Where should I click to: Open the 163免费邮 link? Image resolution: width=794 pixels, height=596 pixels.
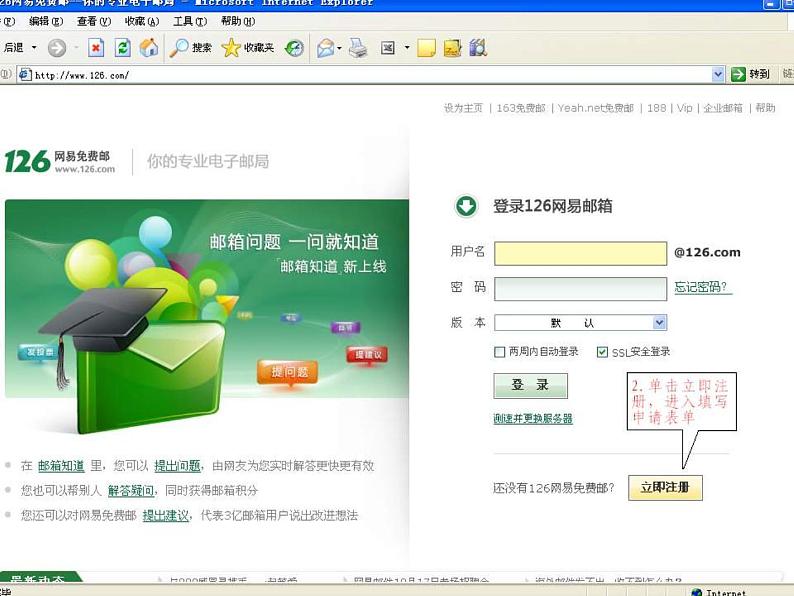[521, 108]
